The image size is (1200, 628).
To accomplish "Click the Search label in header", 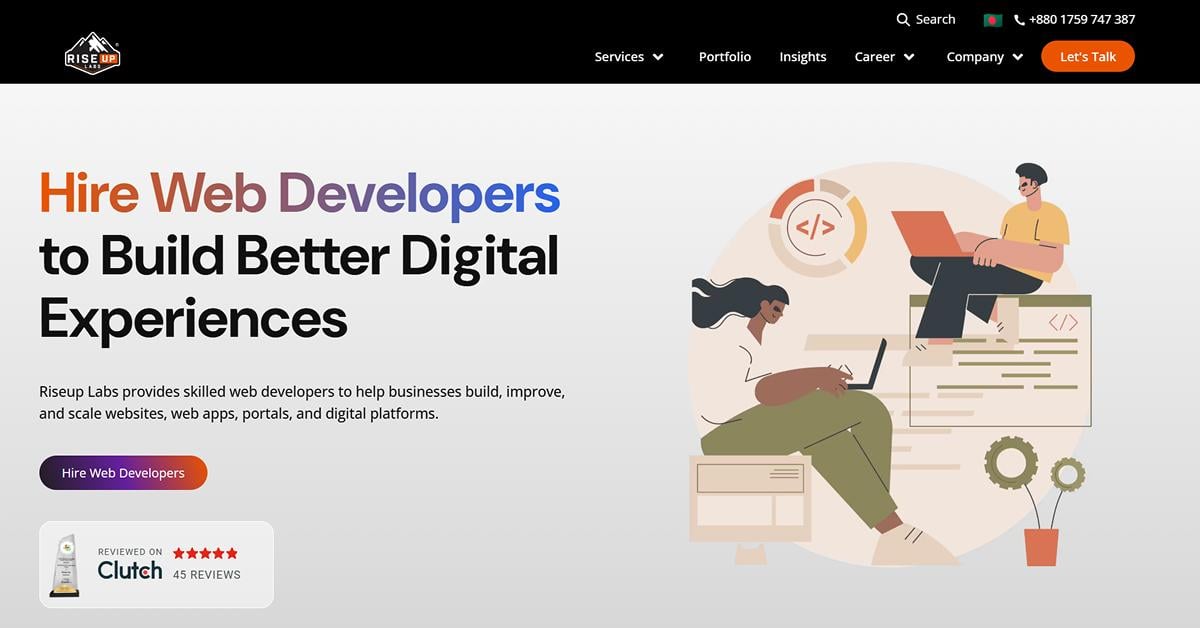I will tap(935, 19).
